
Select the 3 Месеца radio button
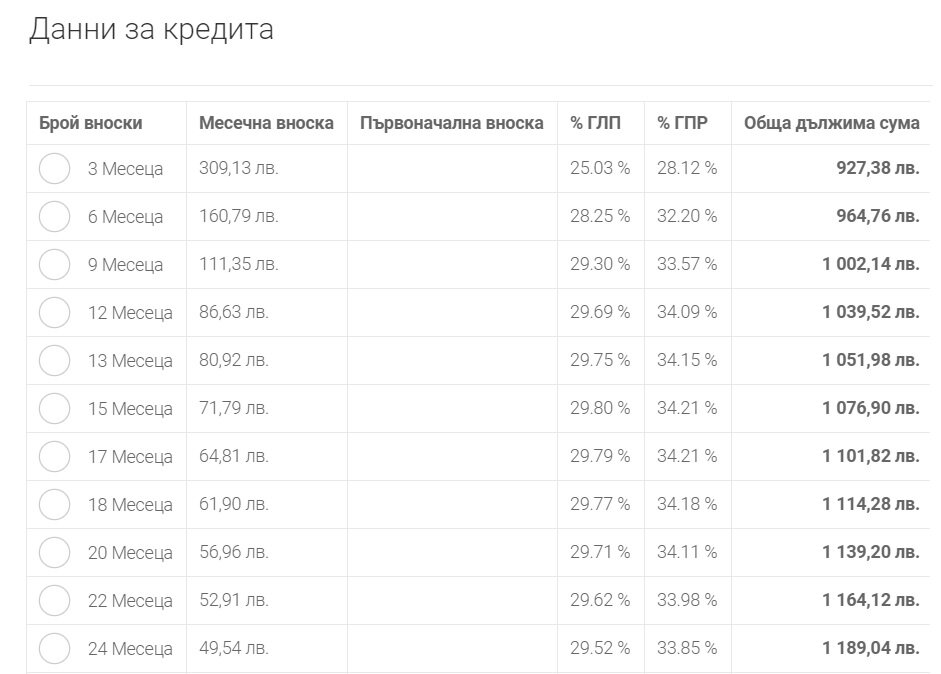(x=55, y=168)
